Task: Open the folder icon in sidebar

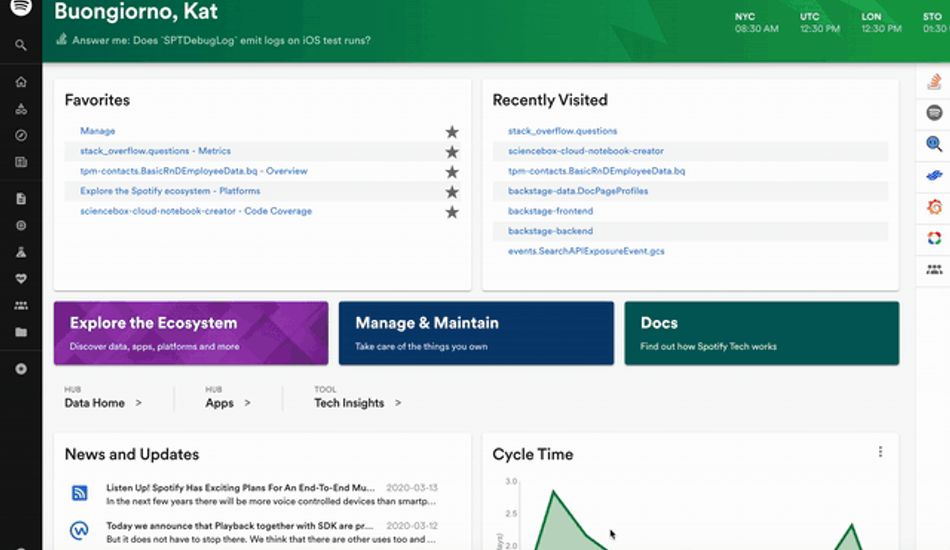Action: point(21,332)
